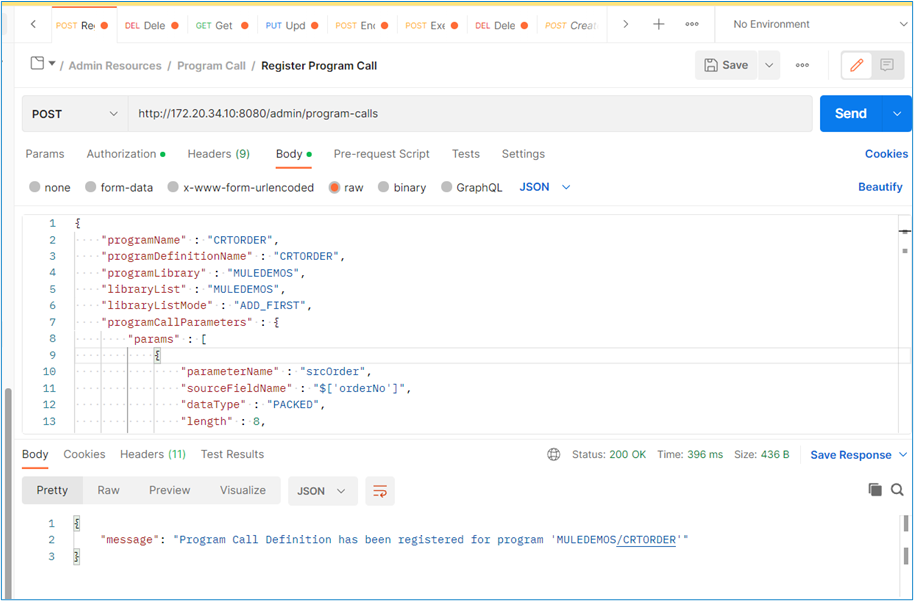The height and width of the screenshot is (601, 914).
Task: Switch to the POST Re request tab
Action: click(82, 25)
